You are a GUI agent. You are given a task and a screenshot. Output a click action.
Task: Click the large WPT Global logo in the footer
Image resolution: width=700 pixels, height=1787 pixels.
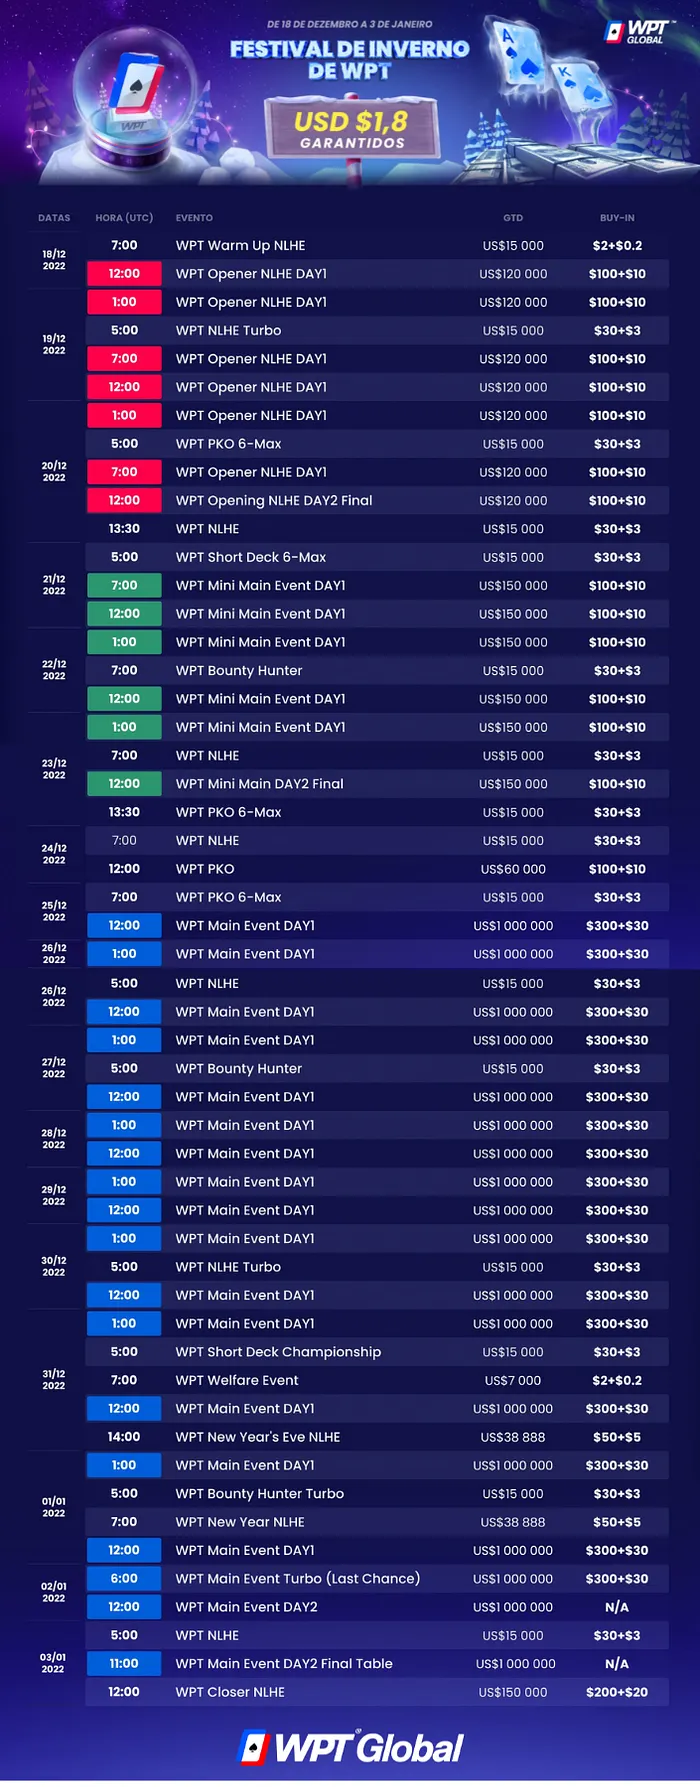click(351, 1747)
